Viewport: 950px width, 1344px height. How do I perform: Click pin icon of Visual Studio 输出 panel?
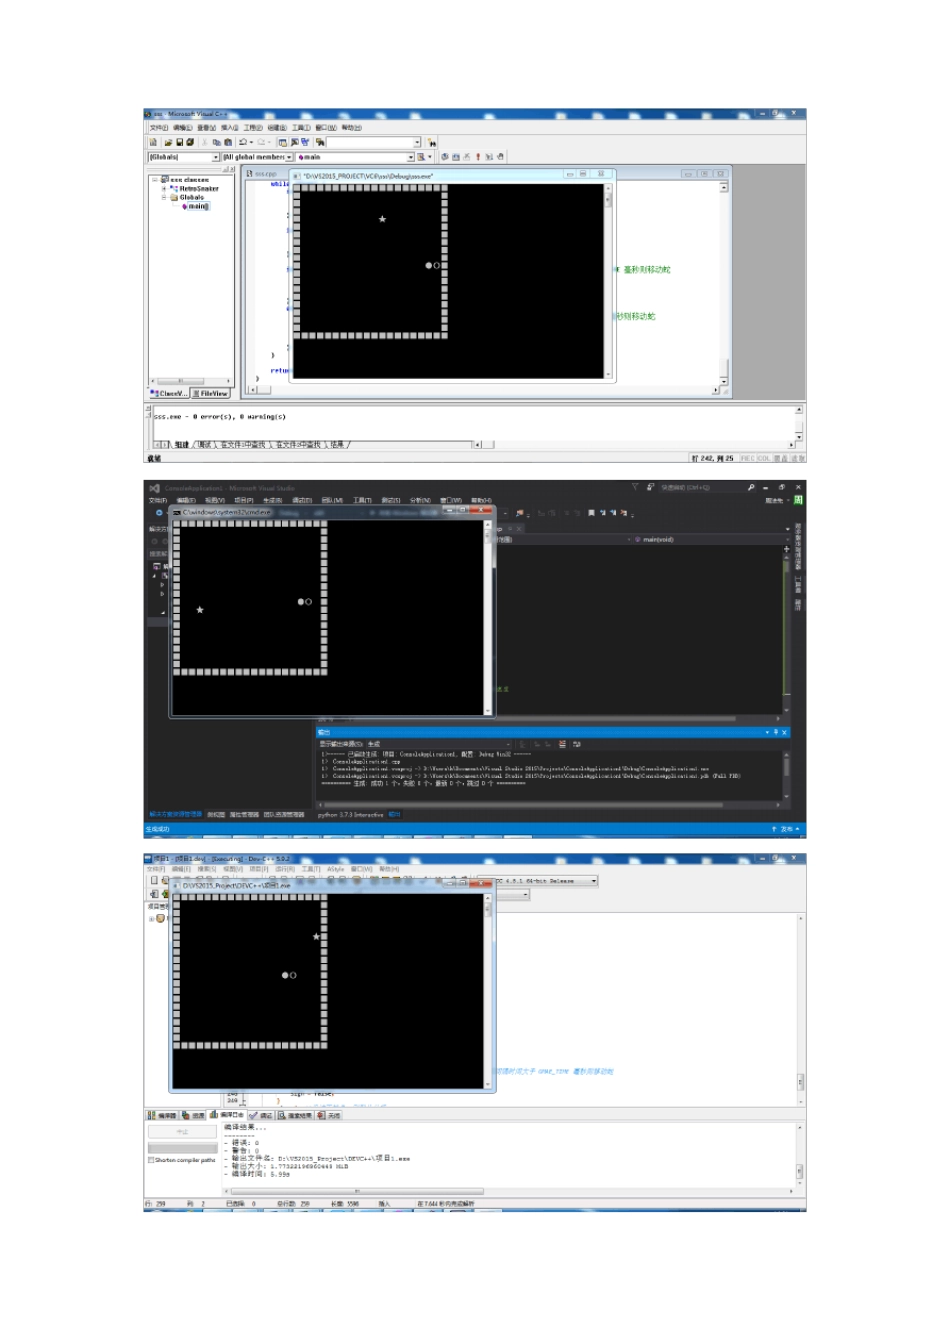pos(776,732)
